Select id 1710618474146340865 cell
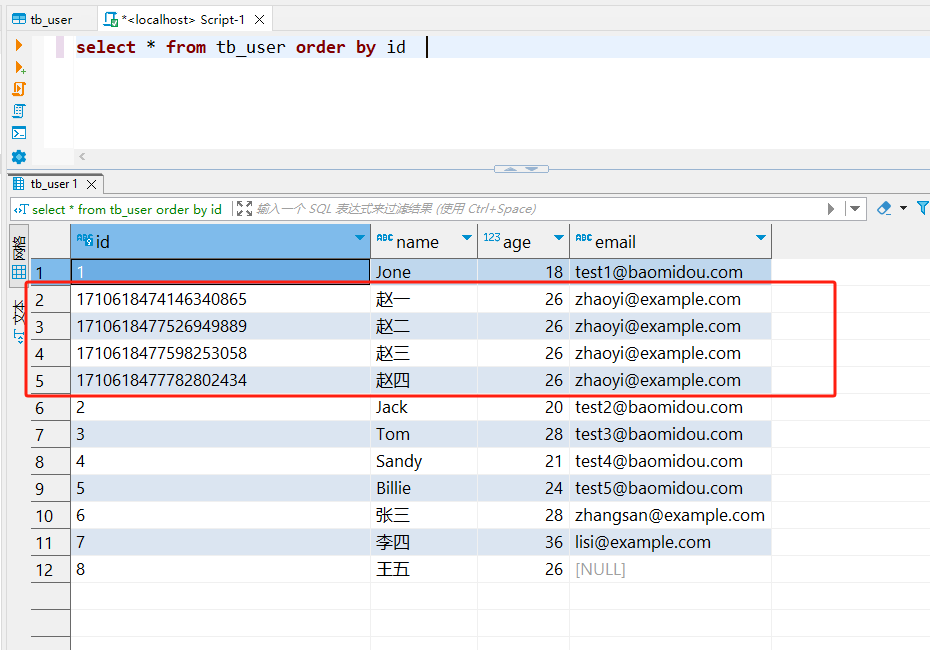 coord(220,299)
